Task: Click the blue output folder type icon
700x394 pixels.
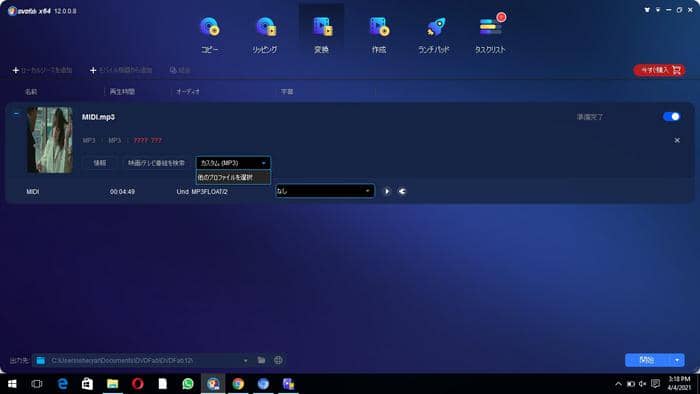Action: point(41,360)
